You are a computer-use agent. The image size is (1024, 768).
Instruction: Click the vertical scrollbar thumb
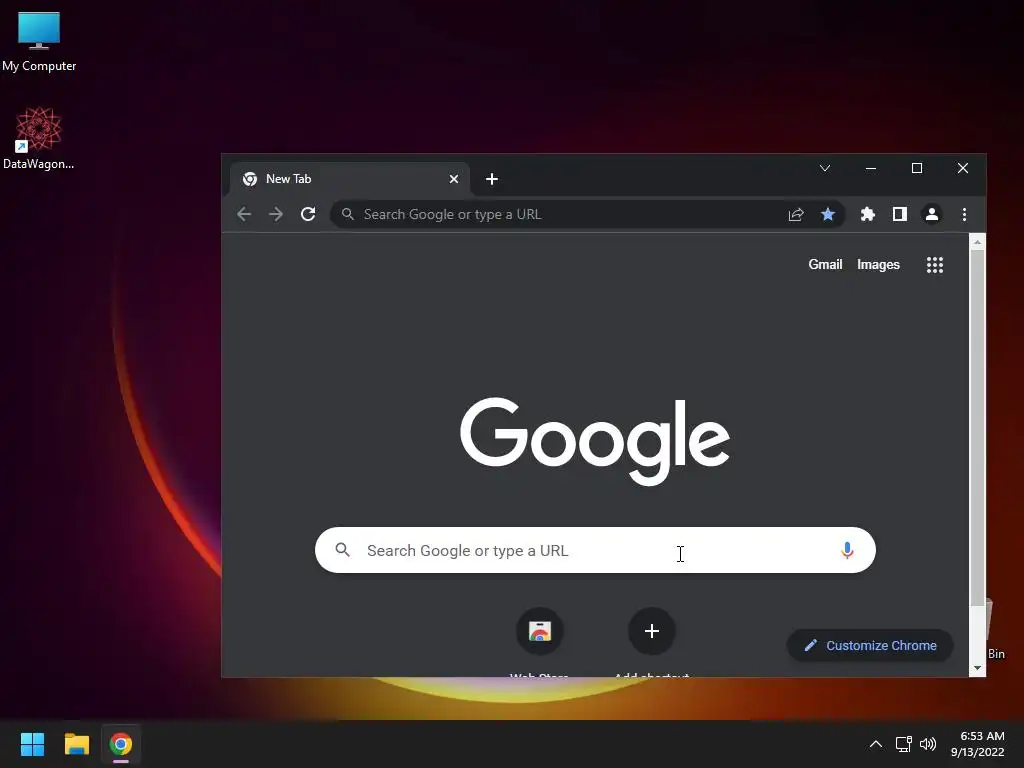click(x=977, y=428)
